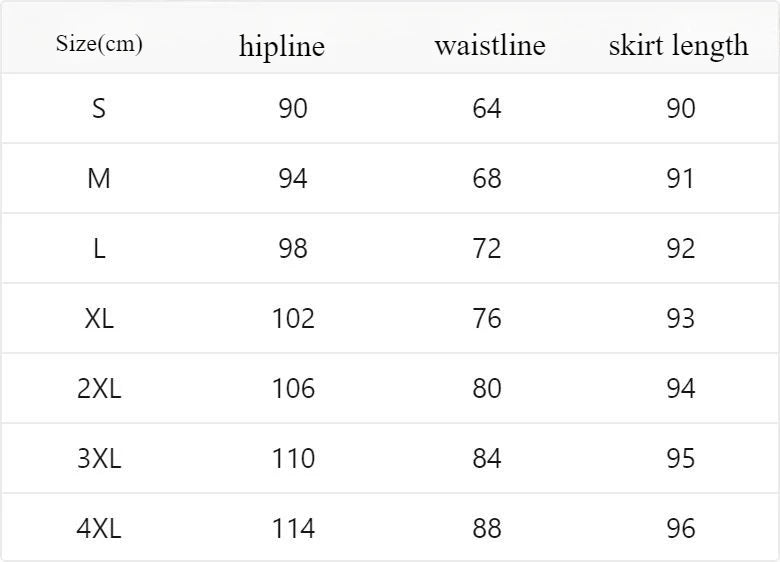Click hipline value 102 for XL
The image size is (780, 562).
[x=293, y=318]
